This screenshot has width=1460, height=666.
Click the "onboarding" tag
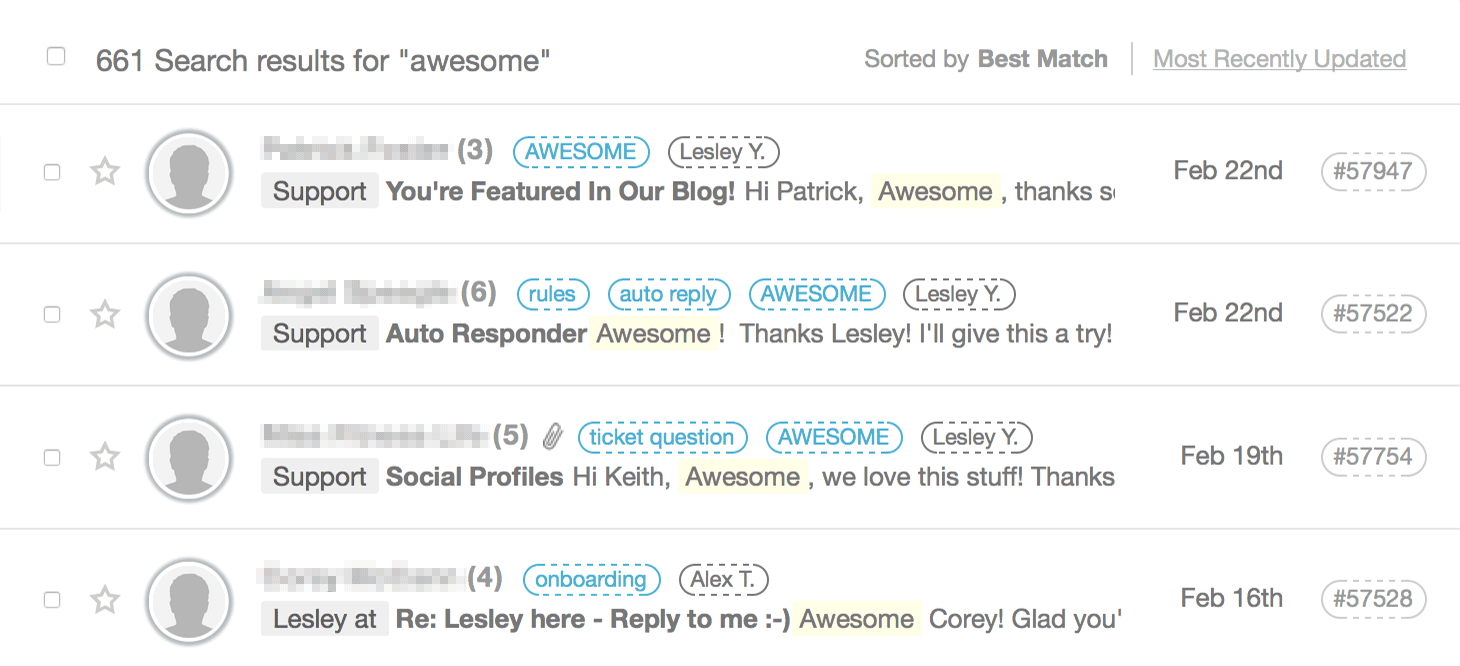[591, 579]
